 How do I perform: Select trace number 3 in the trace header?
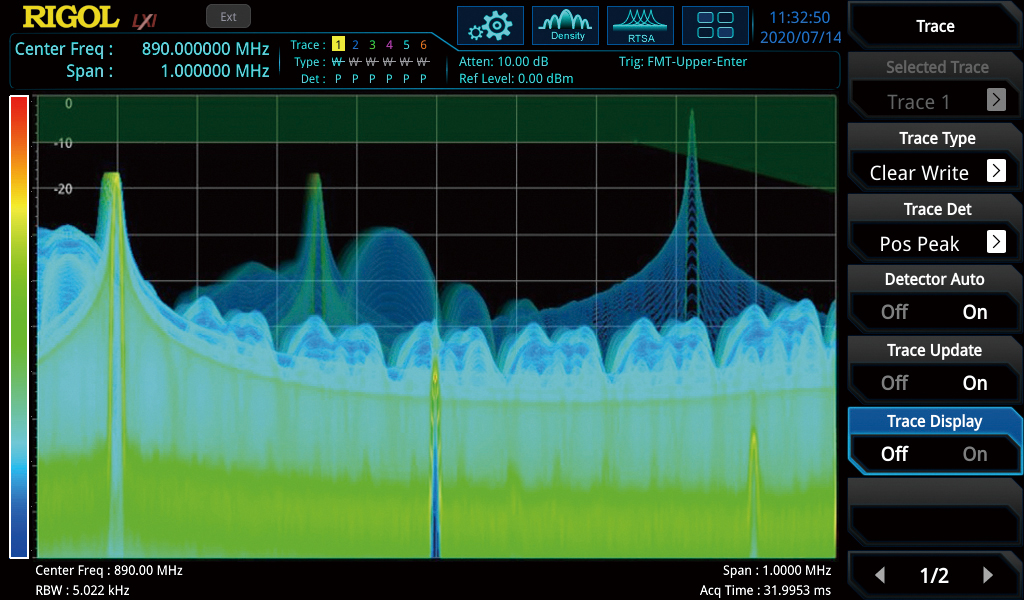(373, 45)
